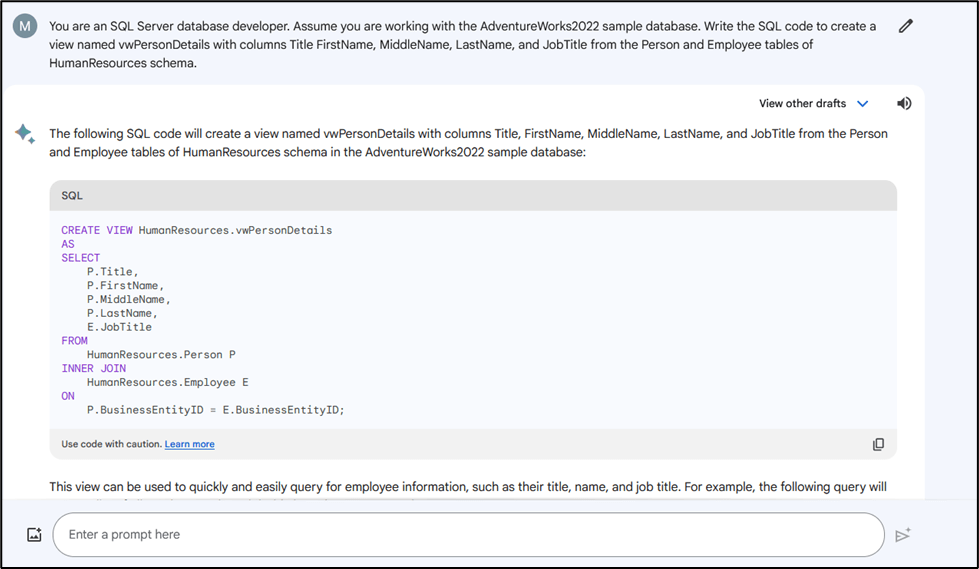Click the "View other drafts" label

[x=802, y=103]
